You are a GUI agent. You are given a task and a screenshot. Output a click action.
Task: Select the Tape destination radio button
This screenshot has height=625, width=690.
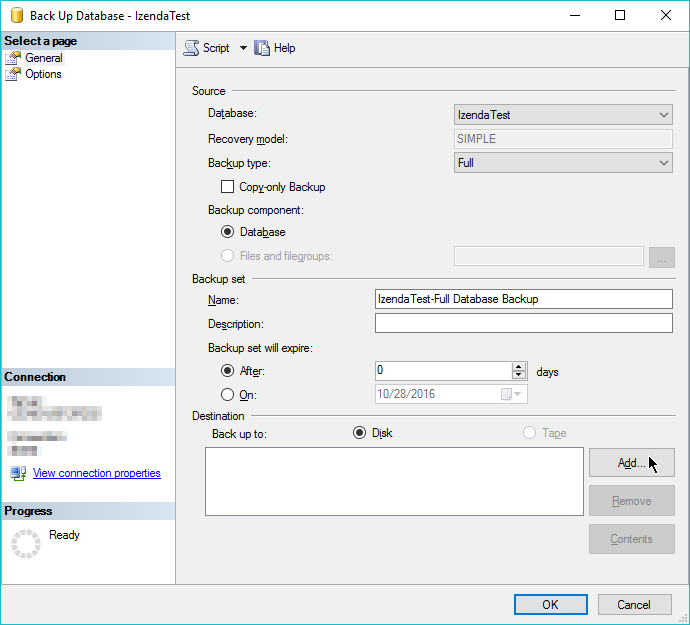[529, 433]
